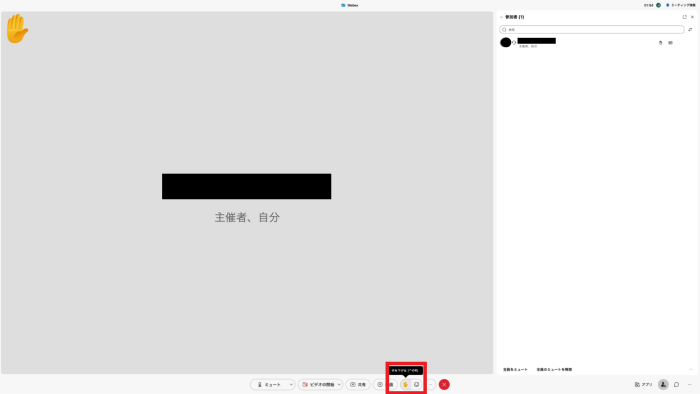
Task: Open ミーティング情報 meeting info
Action: (x=681, y=5)
